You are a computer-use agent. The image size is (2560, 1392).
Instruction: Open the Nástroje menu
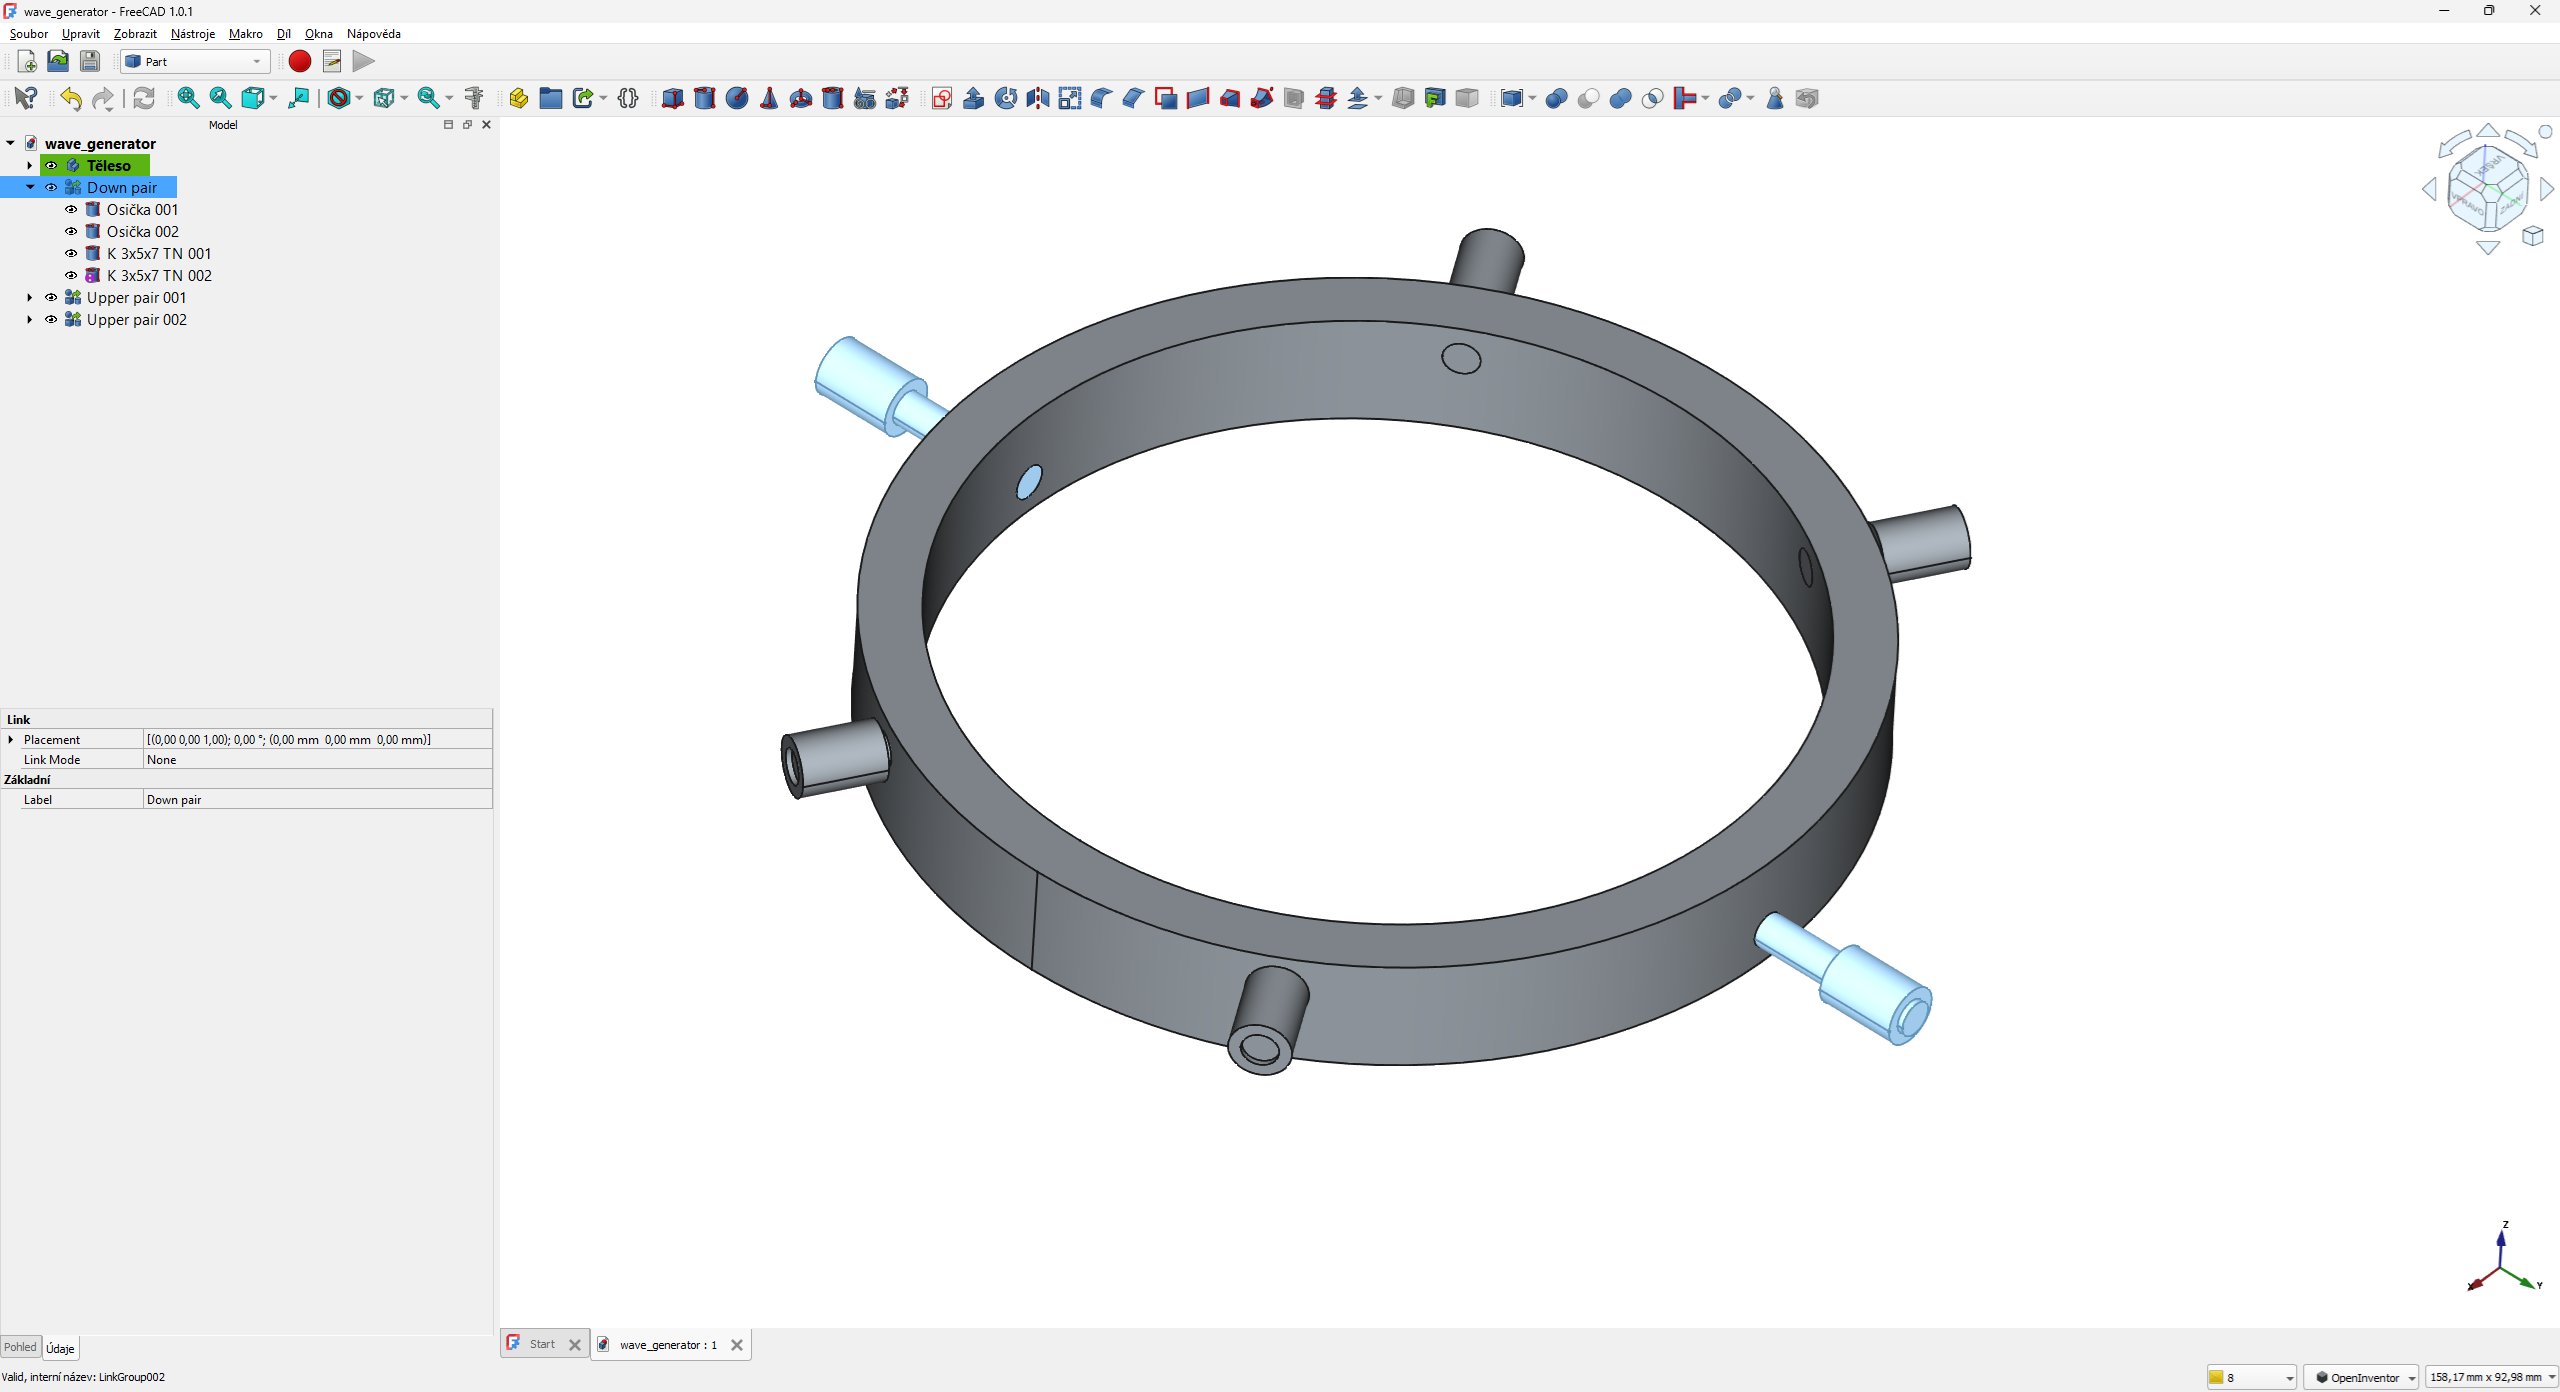point(192,34)
